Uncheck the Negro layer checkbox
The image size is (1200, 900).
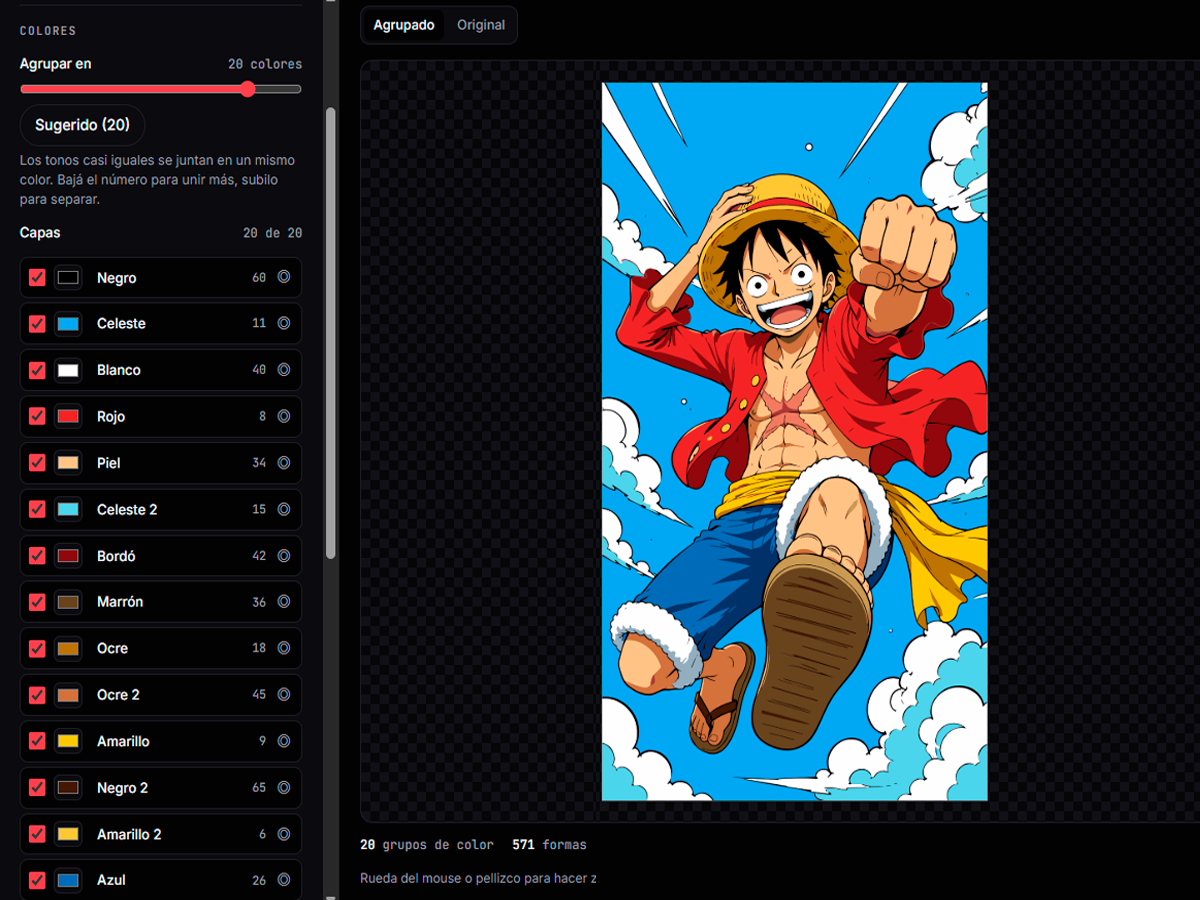[x=37, y=278]
